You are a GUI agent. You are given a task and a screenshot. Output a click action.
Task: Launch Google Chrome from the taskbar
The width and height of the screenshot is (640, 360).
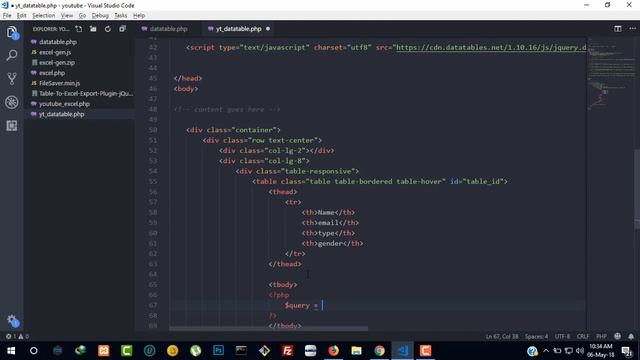click(x=380, y=351)
